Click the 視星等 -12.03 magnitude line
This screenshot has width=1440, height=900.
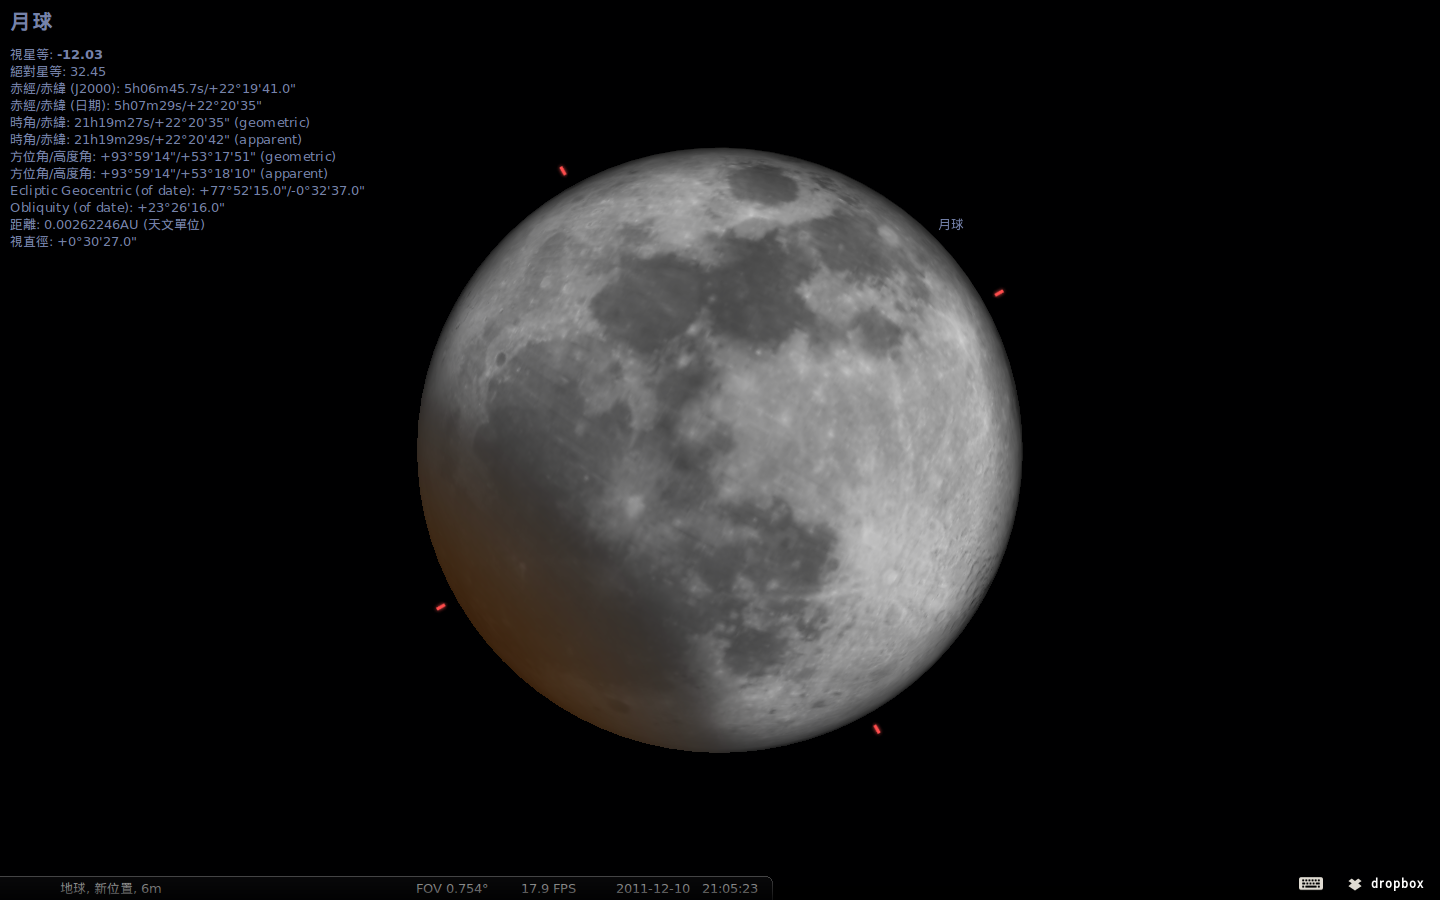[56, 55]
